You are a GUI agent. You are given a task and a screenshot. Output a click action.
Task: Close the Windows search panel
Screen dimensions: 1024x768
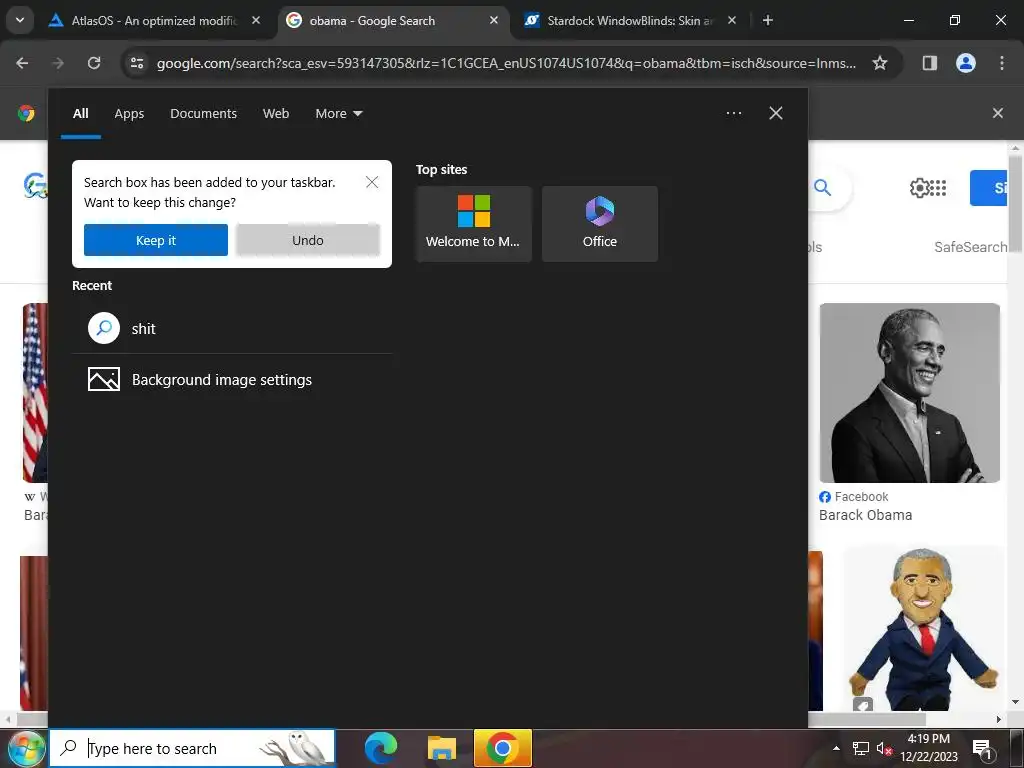coord(776,113)
